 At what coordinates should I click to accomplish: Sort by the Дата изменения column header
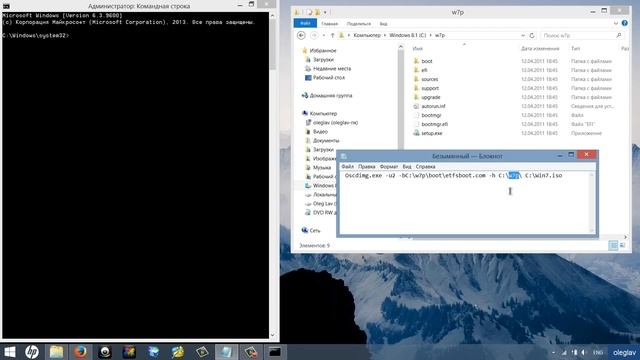click(x=540, y=49)
